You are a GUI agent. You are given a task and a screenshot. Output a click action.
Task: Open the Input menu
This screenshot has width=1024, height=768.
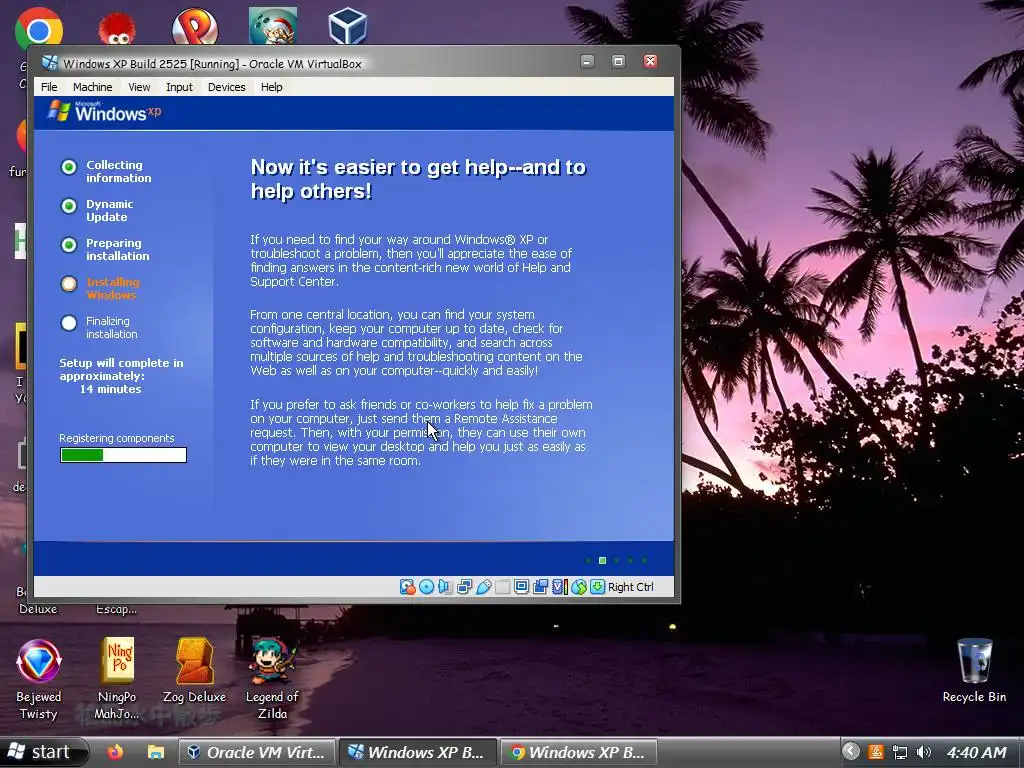[x=179, y=87]
